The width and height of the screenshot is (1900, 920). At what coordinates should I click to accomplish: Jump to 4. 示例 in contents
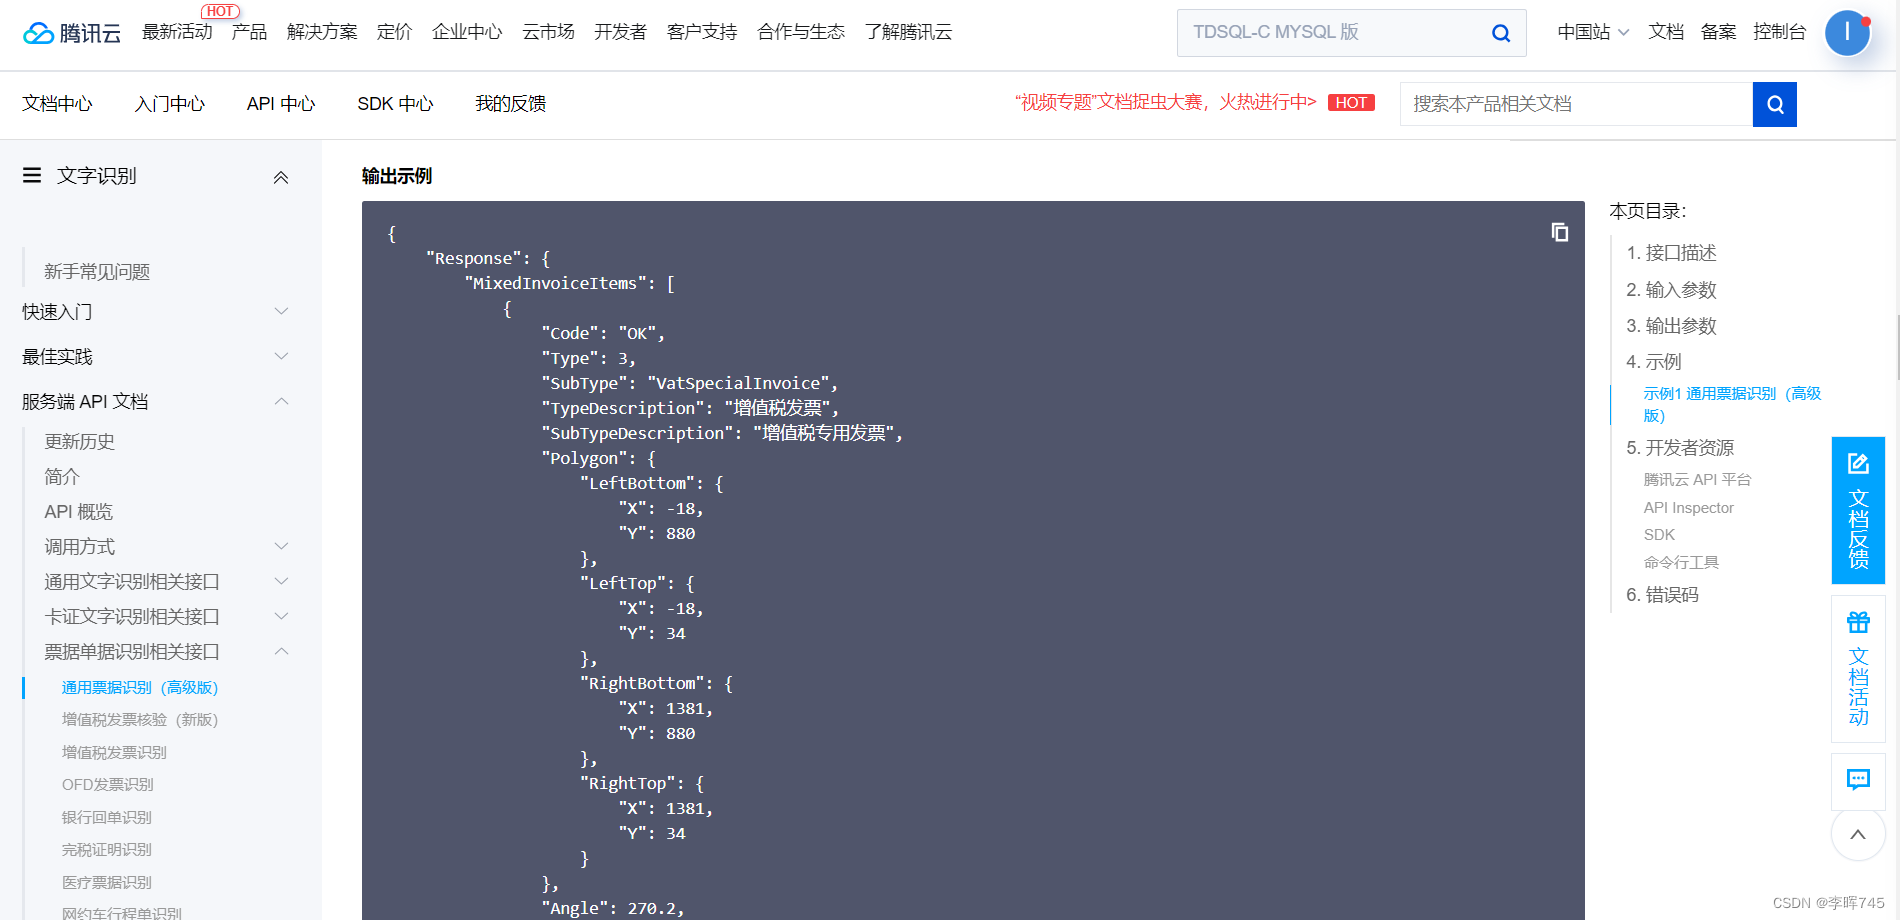[1654, 362]
